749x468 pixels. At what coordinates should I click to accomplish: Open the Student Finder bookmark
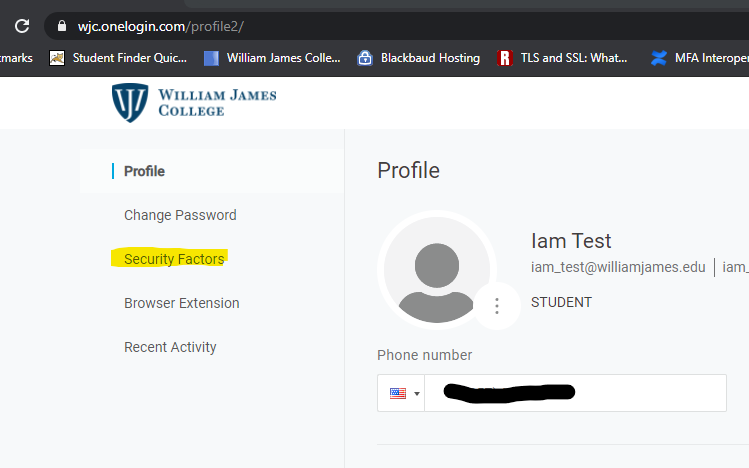[x=118, y=58]
